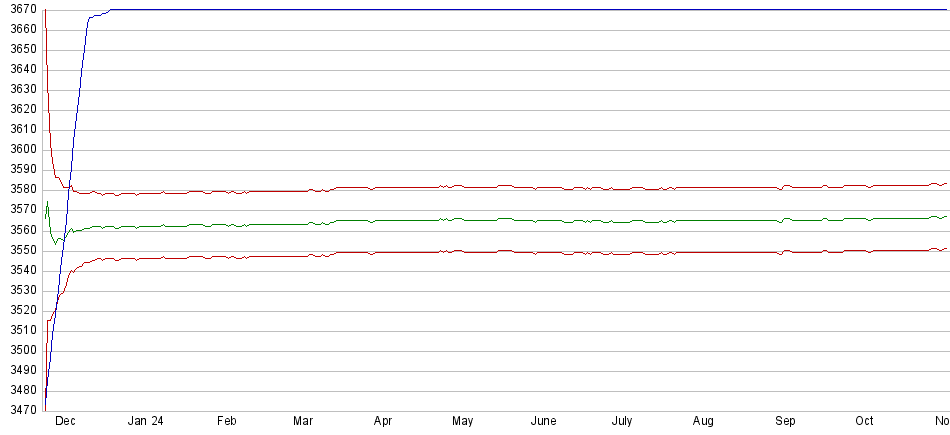Click the 'Aug' axis label
950x435 pixels.
703,422
